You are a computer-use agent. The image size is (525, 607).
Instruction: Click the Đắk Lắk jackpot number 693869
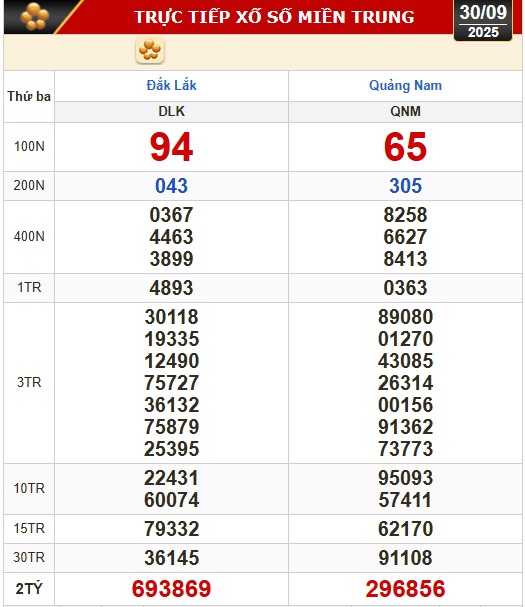(171, 589)
